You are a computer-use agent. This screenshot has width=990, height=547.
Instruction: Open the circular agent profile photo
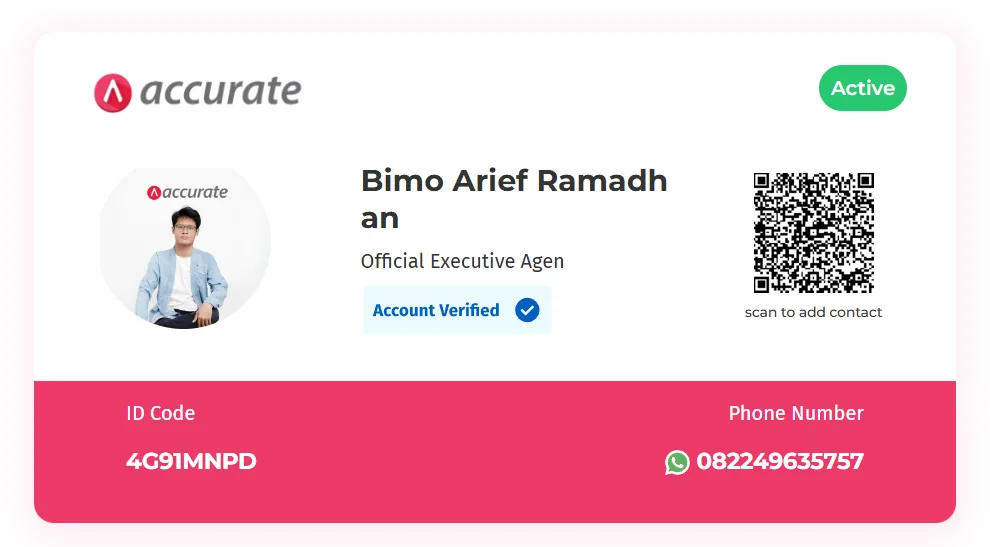click(185, 247)
